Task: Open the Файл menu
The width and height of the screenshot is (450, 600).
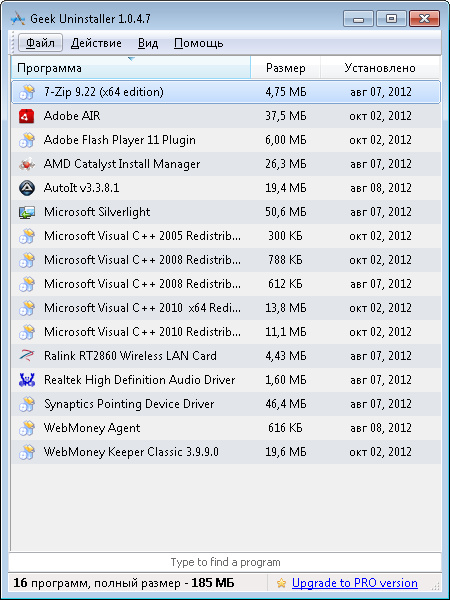Action: [40, 43]
